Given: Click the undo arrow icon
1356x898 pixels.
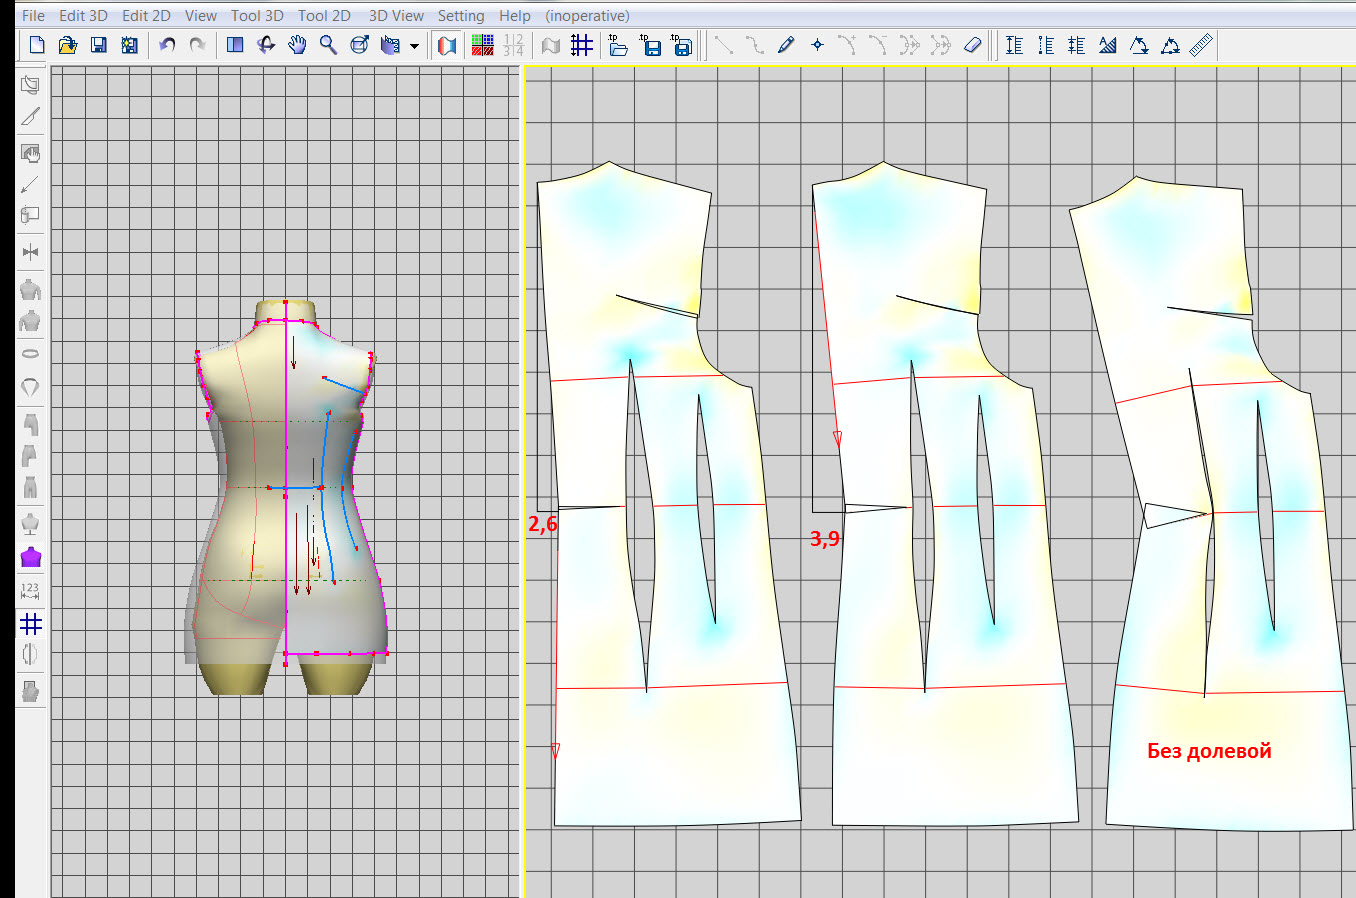Looking at the screenshot, I should 167,45.
